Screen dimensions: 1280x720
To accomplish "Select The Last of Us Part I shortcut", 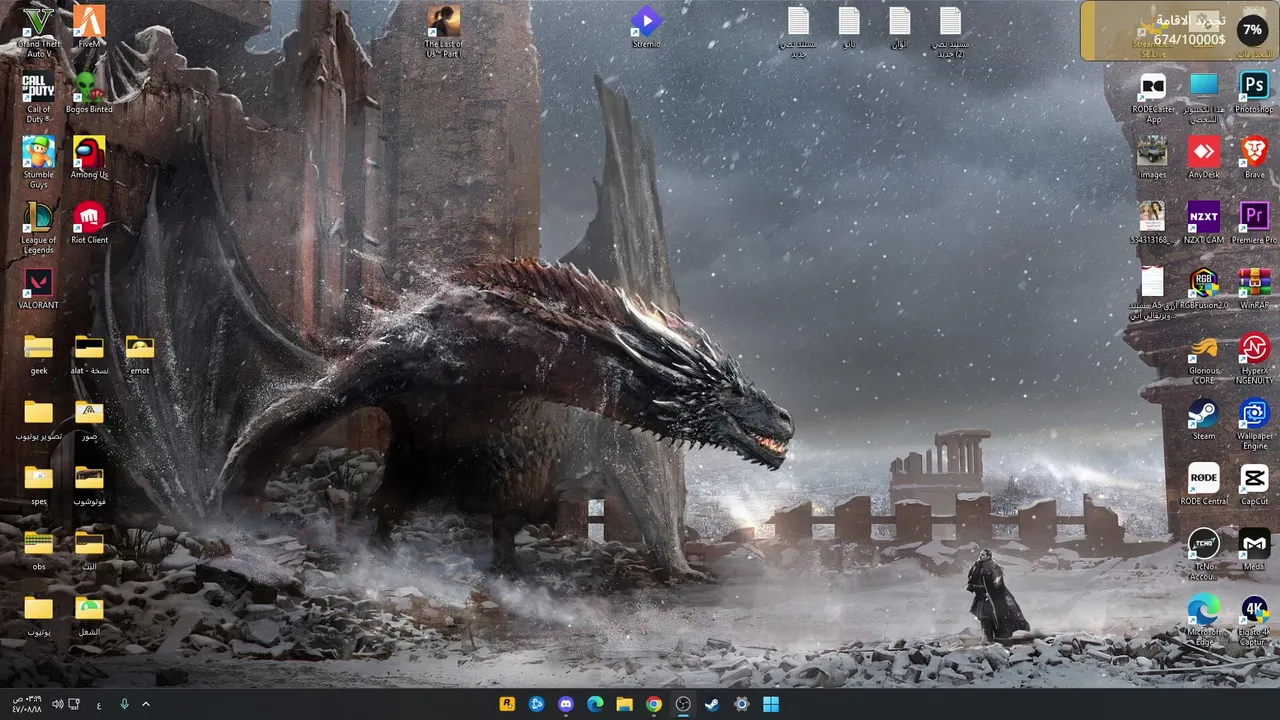I will click(444, 30).
